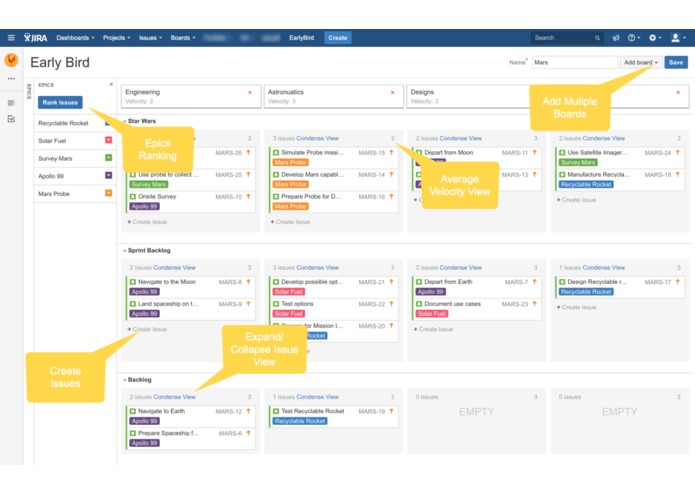Open the settings gear menu
Viewport: 695px width, 494px height.
point(655,38)
